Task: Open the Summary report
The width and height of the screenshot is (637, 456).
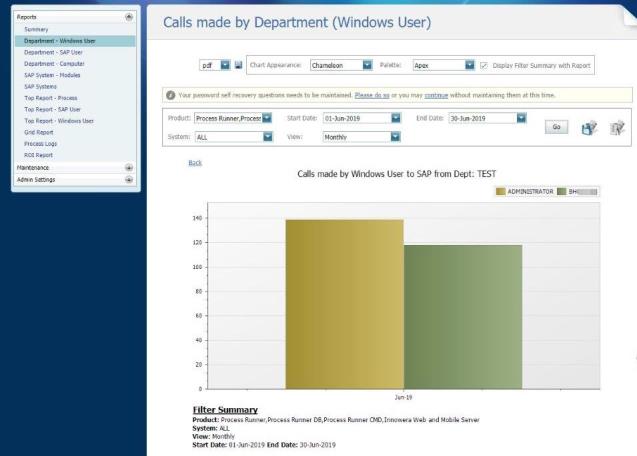Action: click(x=36, y=30)
